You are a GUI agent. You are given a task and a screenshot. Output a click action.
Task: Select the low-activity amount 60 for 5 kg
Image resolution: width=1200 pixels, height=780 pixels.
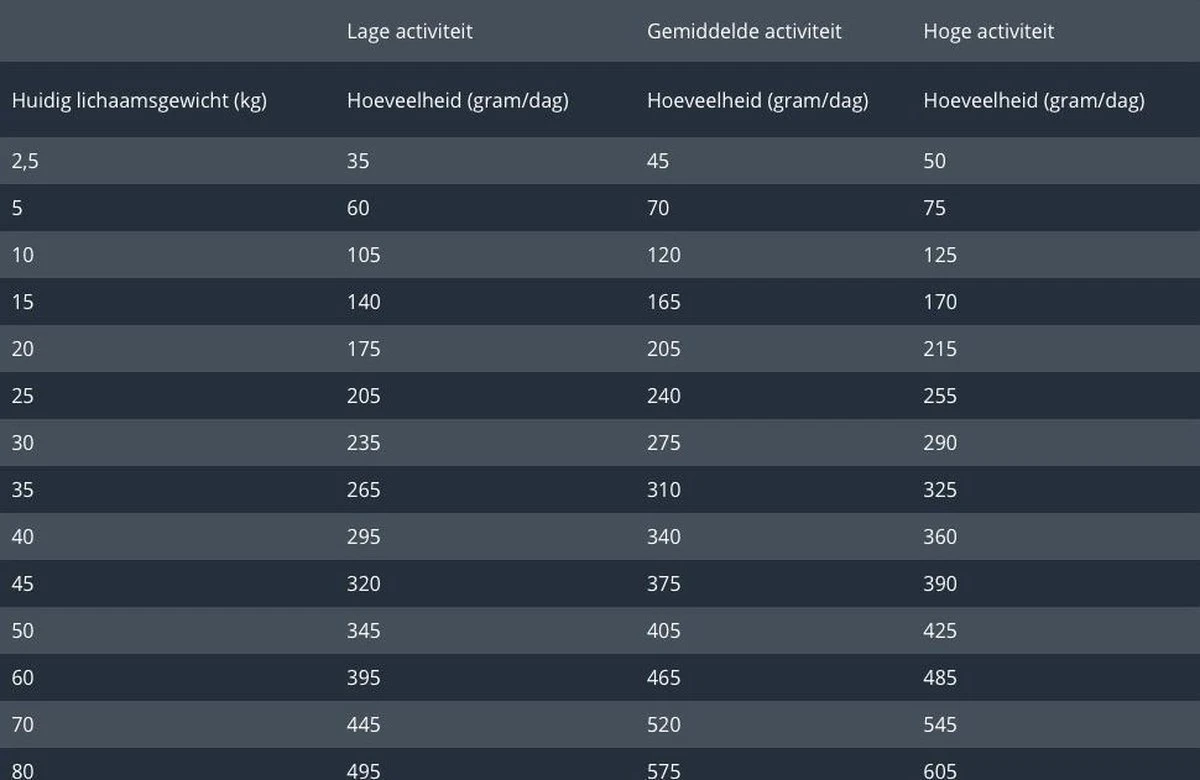[358, 208]
